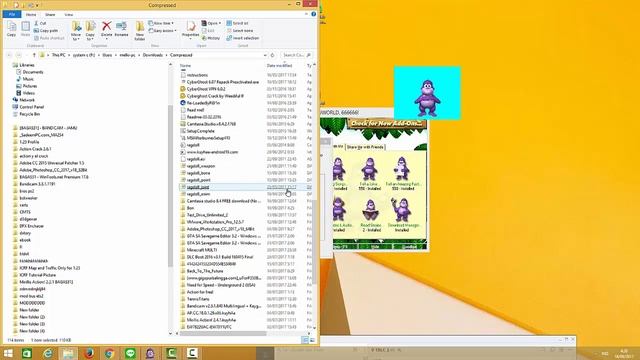Select the ragdoll_weapon file
This screenshot has width=640, height=360.
[x=200, y=166]
